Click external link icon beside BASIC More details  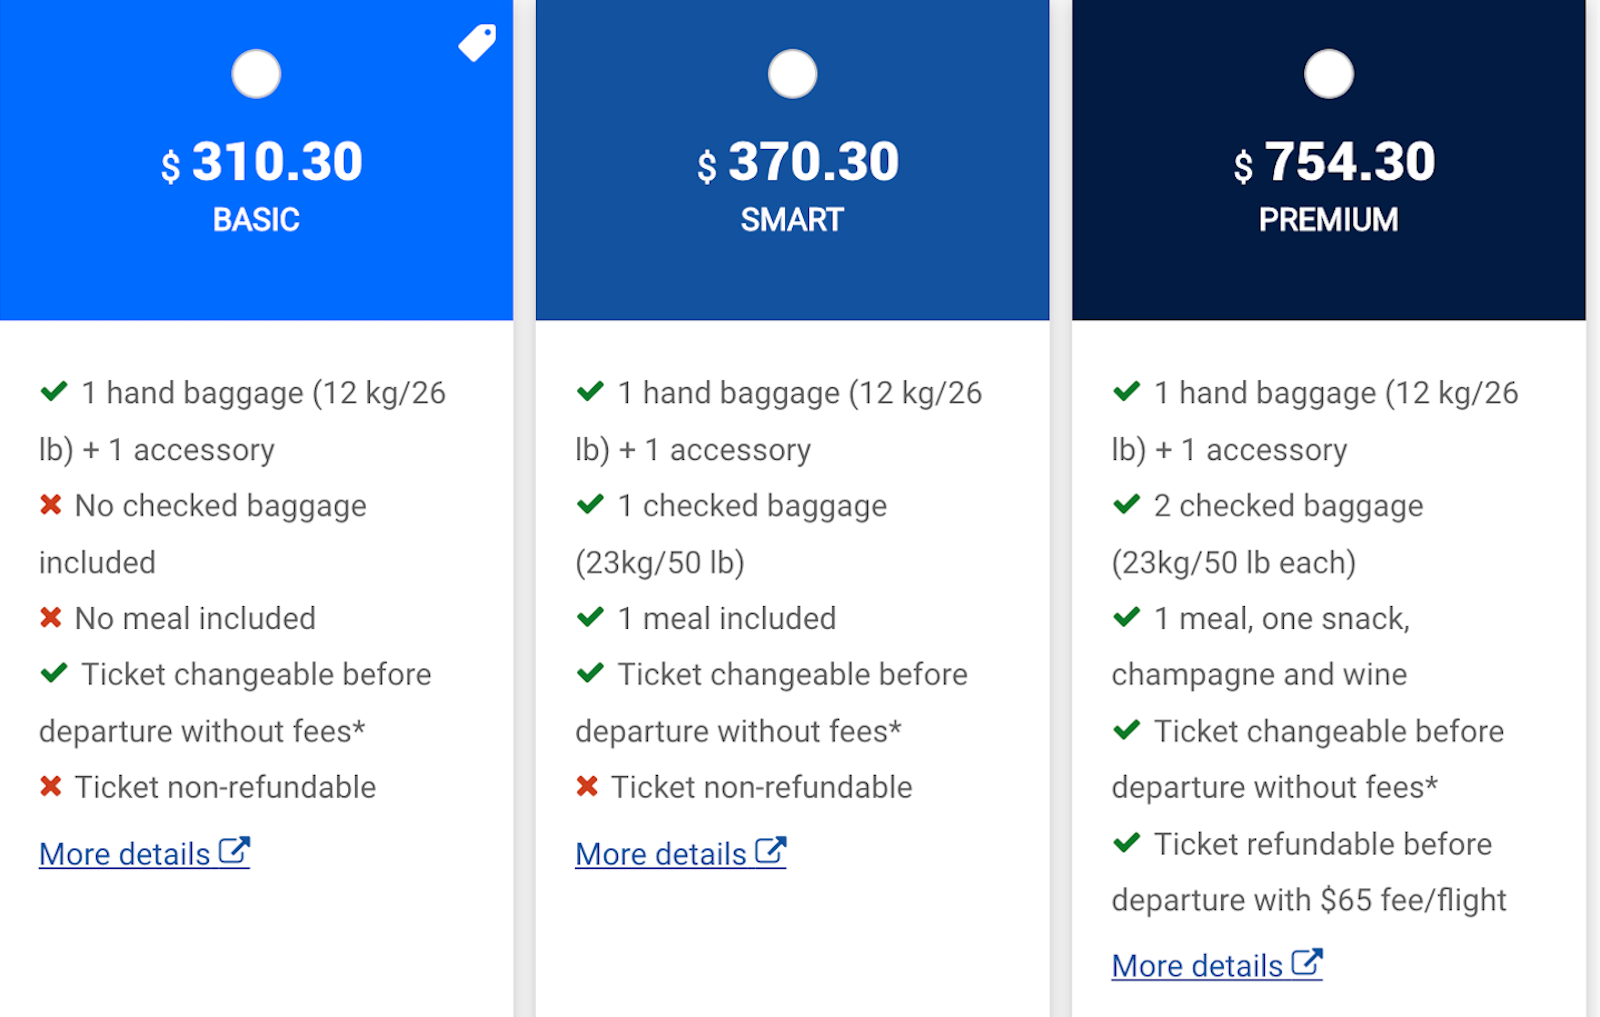pos(234,851)
